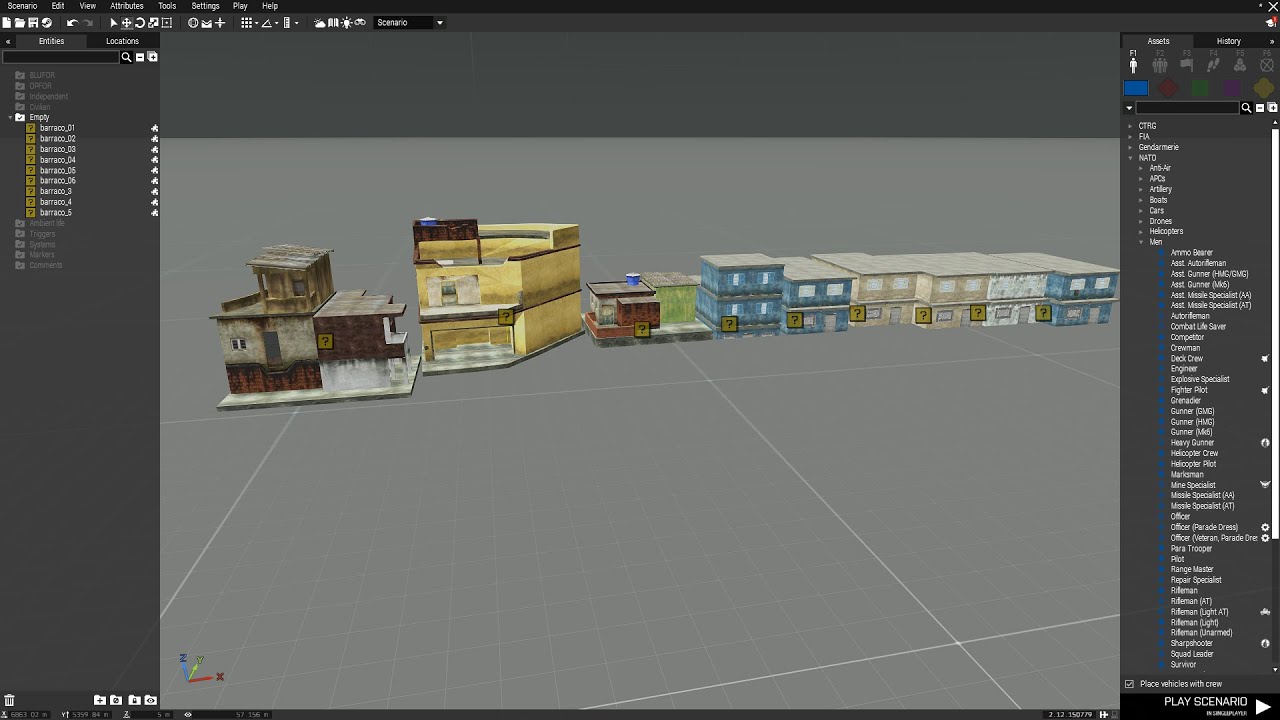Toggle the vision mode binoculars icon
1280x720 pixels.
click(x=360, y=22)
